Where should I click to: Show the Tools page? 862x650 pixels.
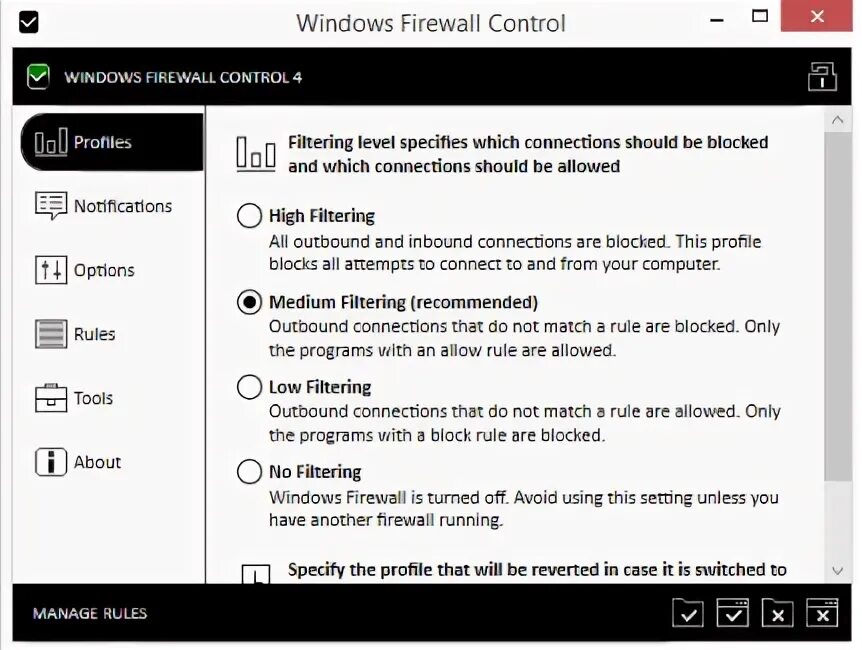pyautogui.click(x=93, y=398)
